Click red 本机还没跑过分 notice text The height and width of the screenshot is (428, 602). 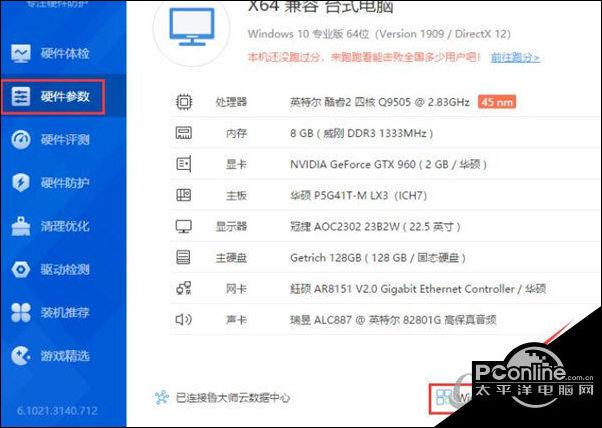tap(364, 58)
